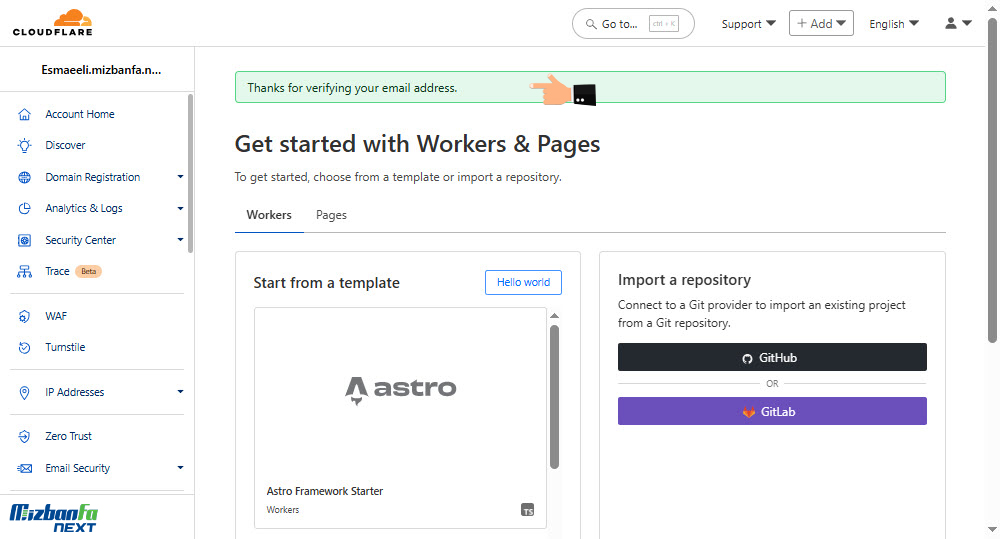Click the TS badge on Astro template
Screen dimensions: 1000x539
click(527, 510)
